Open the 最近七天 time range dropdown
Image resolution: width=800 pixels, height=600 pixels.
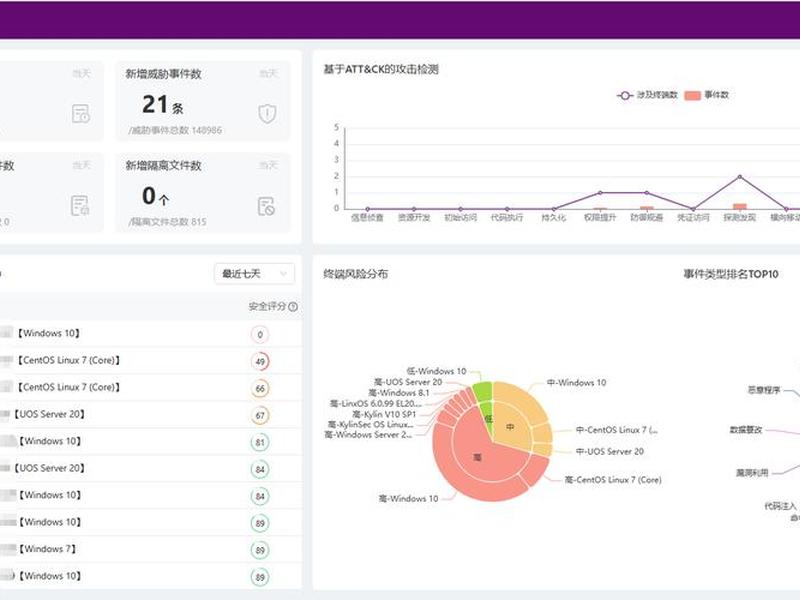(x=254, y=274)
